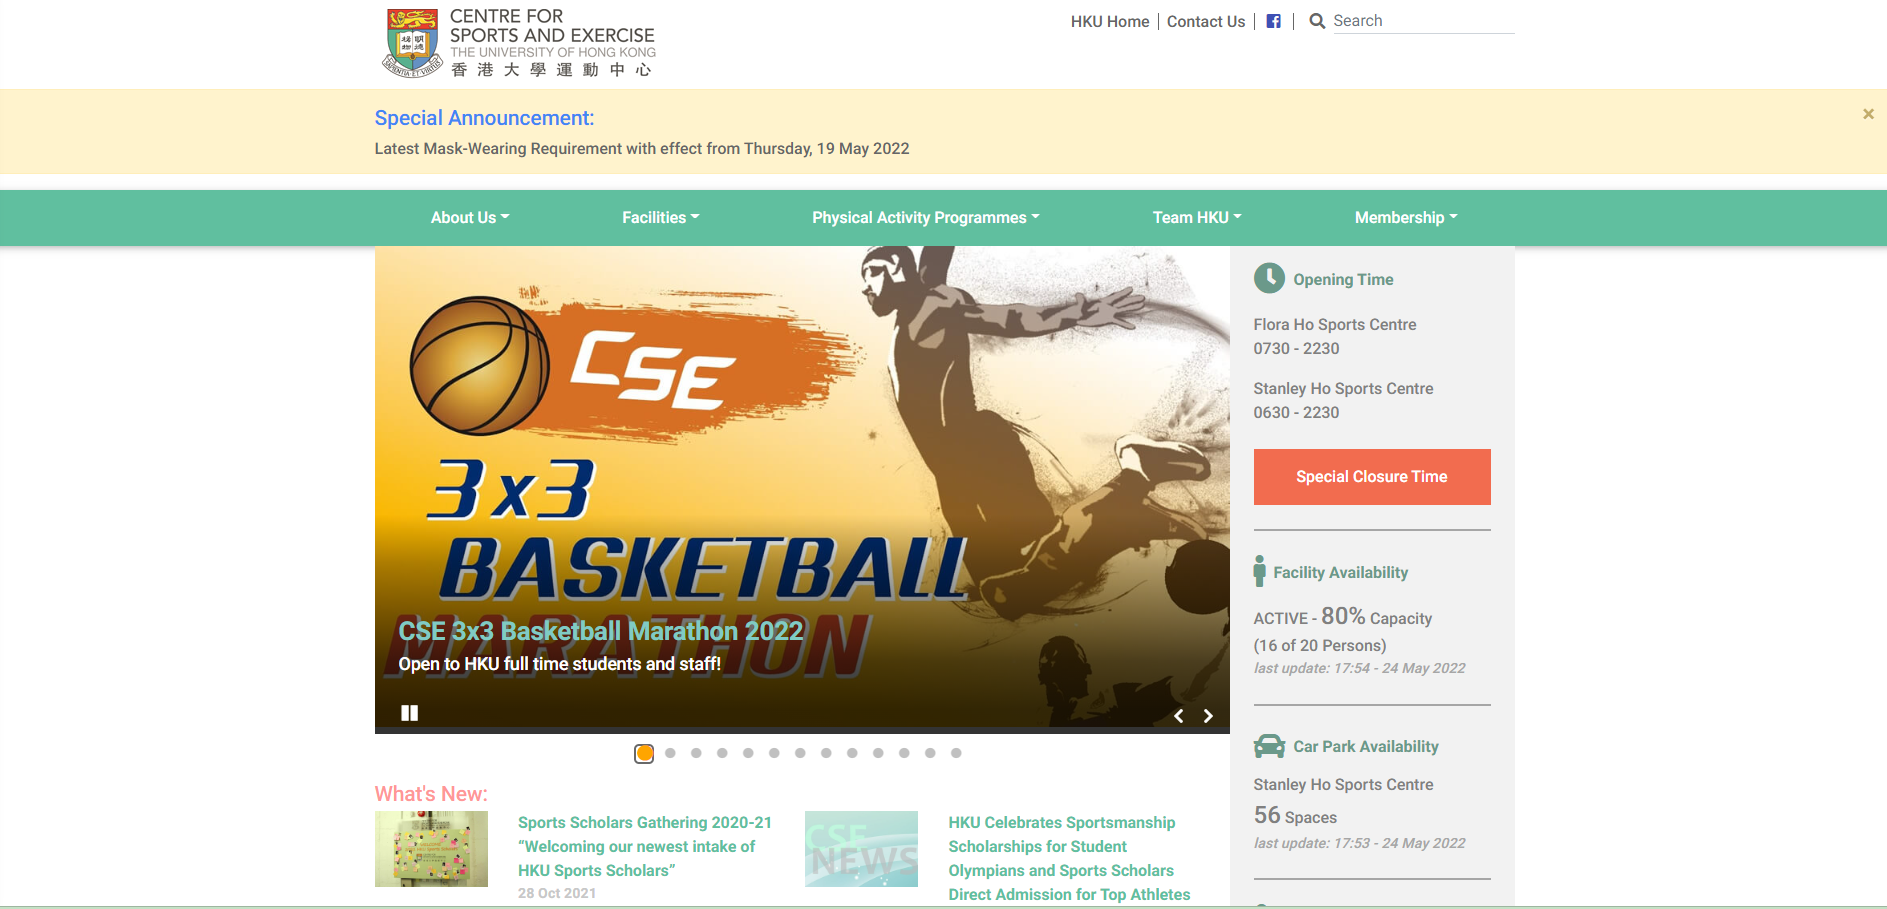The height and width of the screenshot is (909, 1887).
Task: Click the Opening Time heading
Action: coord(1343,279)
